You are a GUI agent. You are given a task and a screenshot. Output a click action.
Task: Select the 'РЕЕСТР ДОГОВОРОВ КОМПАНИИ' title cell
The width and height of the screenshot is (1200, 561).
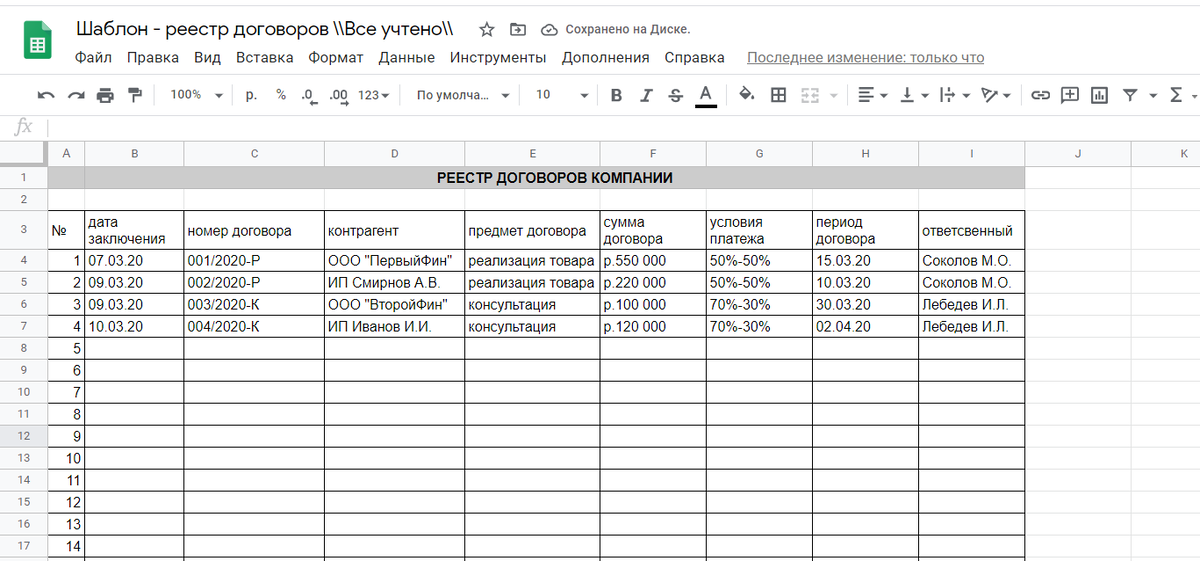tap(555, 178)
